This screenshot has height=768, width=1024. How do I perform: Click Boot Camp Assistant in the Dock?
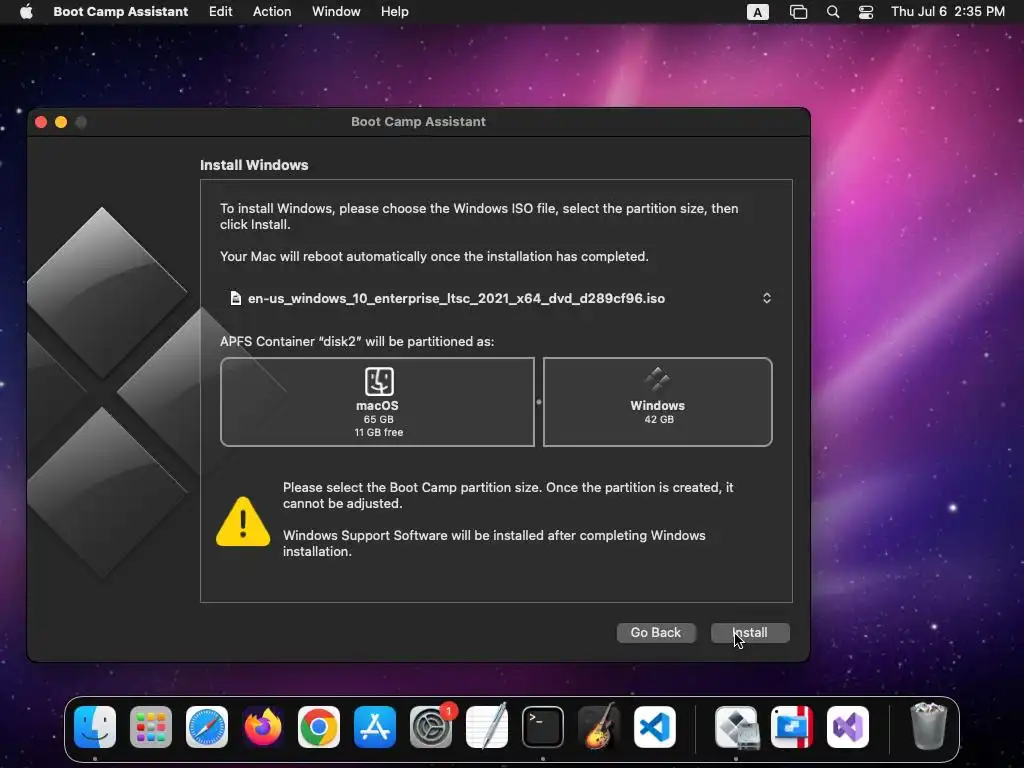736,727
